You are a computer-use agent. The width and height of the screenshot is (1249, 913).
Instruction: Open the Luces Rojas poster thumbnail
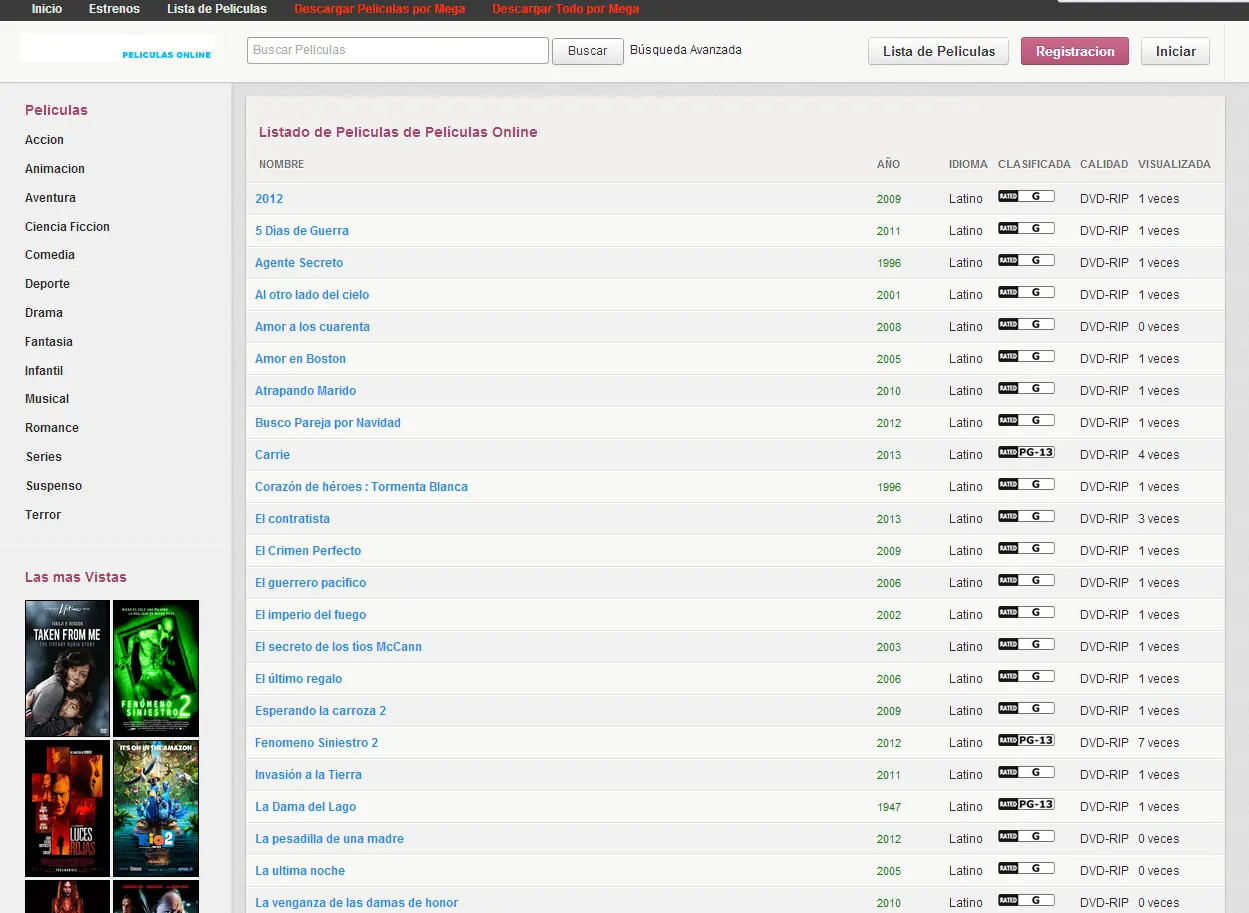(67, 809)
